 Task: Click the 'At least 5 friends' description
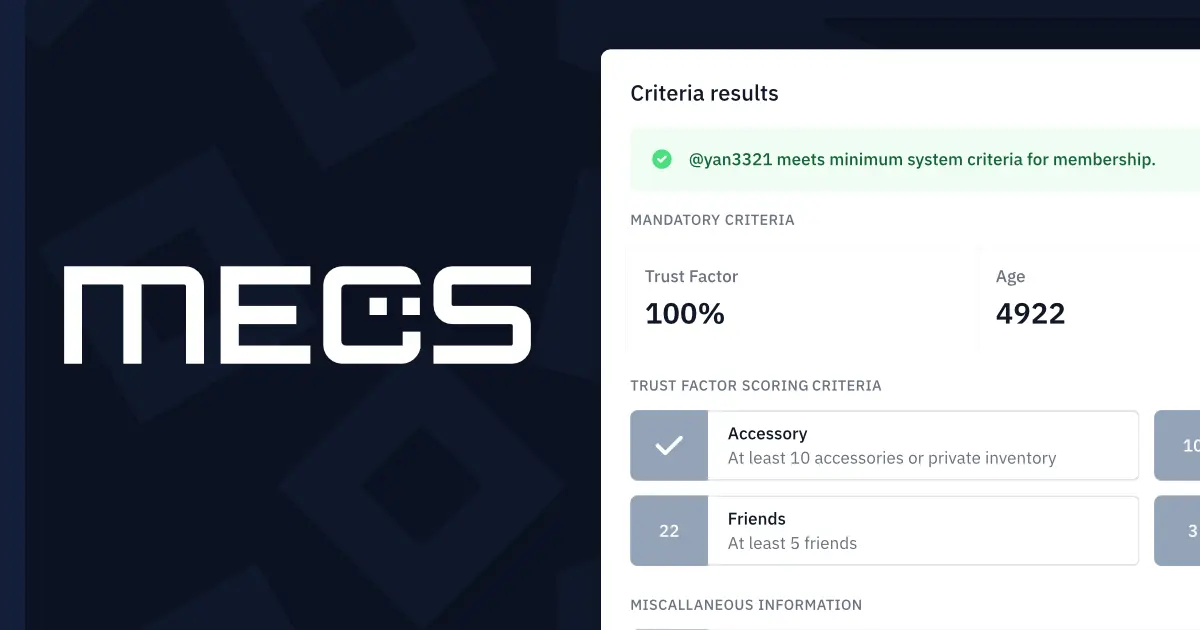pyautogui.click(x=792, y=544)
